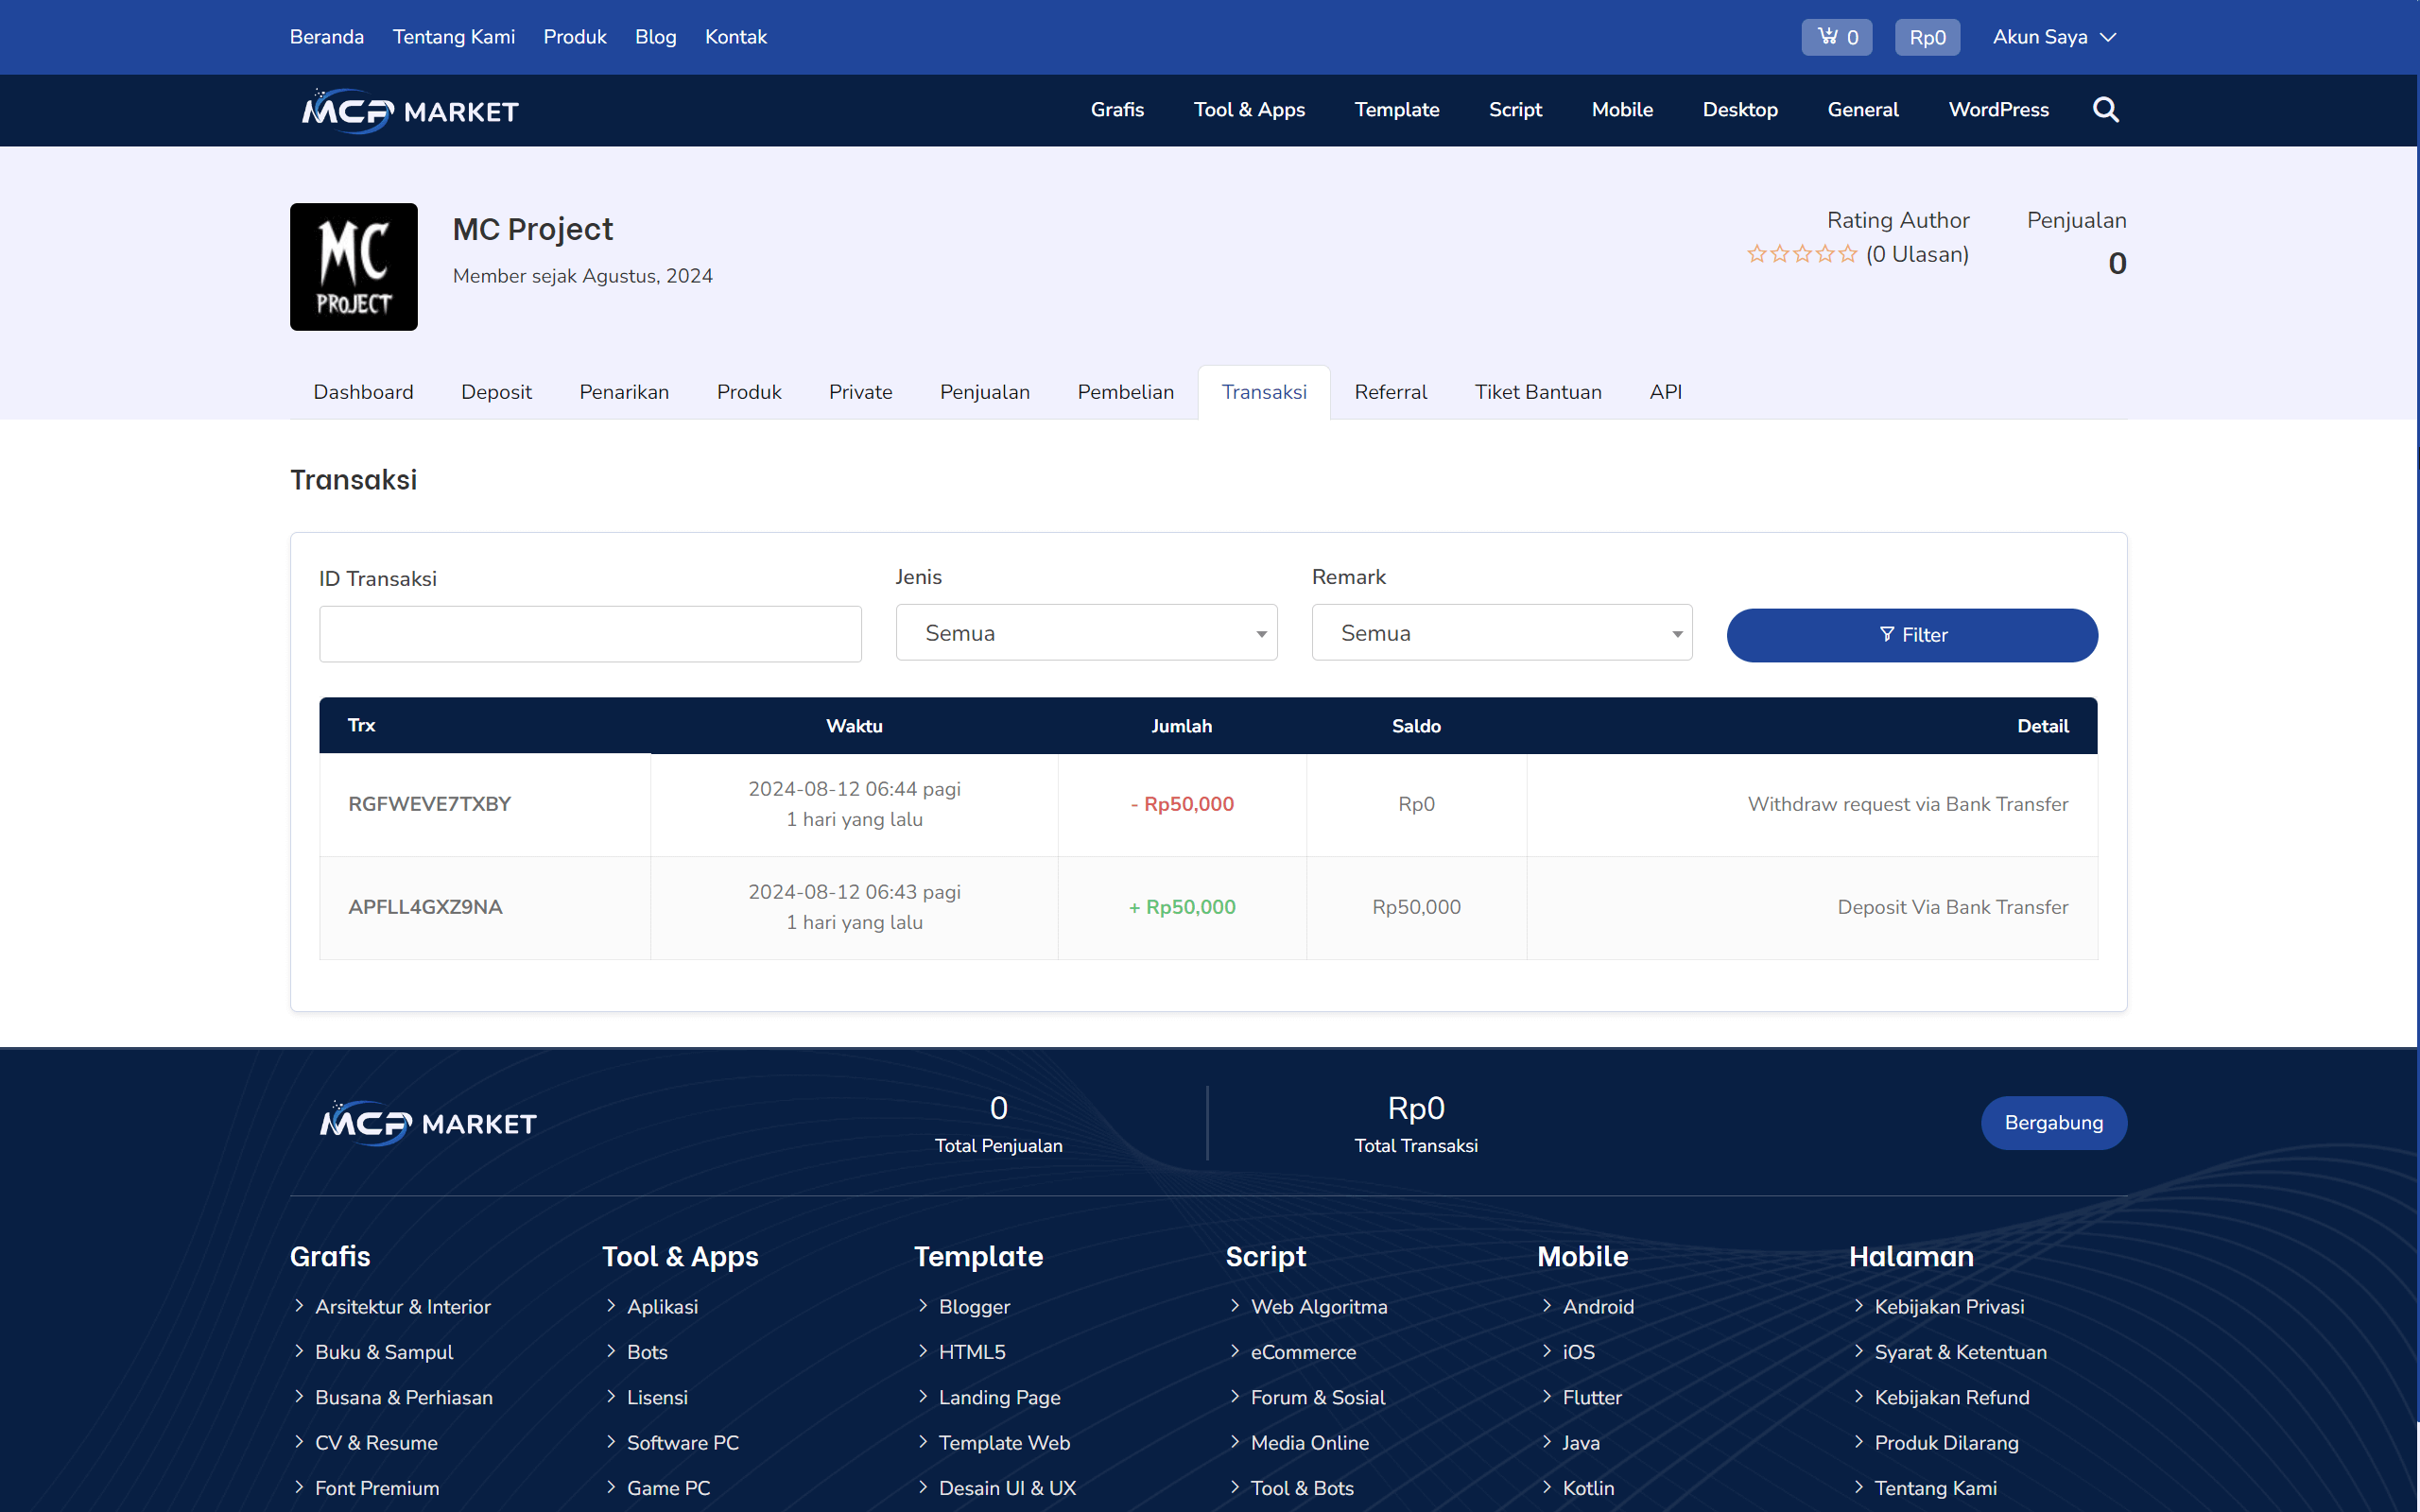Image resolution: width=2420 pixels, height=1512 pixels.
Task: Click the MC Project avatar image
Action: [353, 266]
